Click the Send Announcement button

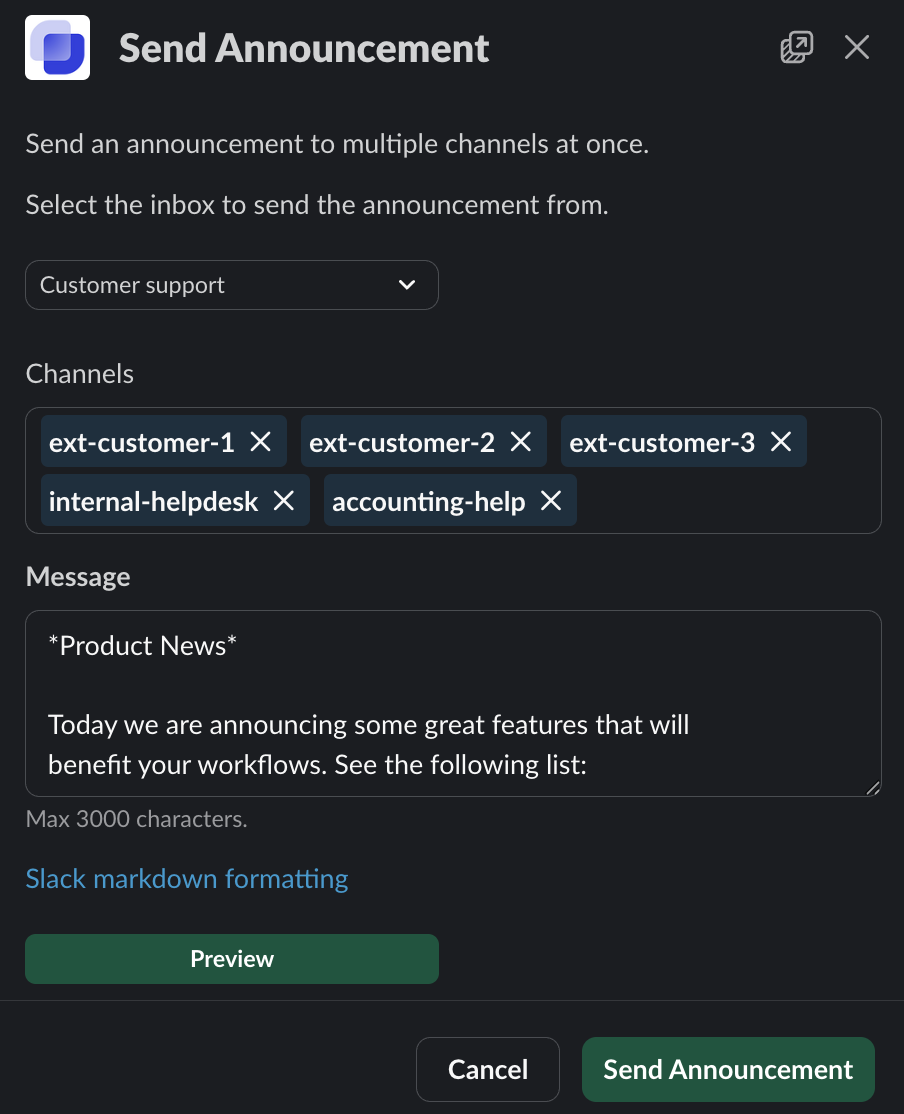(x=728, y=1069)
